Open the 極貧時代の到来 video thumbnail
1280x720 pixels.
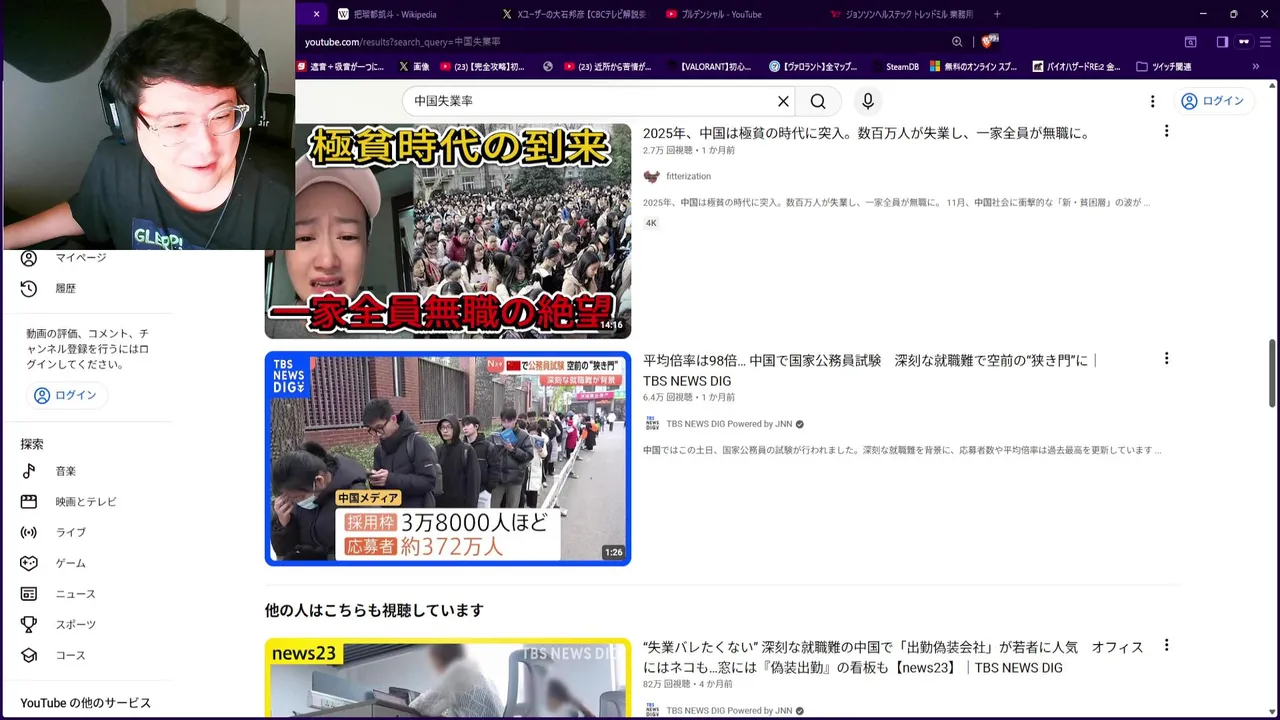pyautogui.click(x=448, y=231)
